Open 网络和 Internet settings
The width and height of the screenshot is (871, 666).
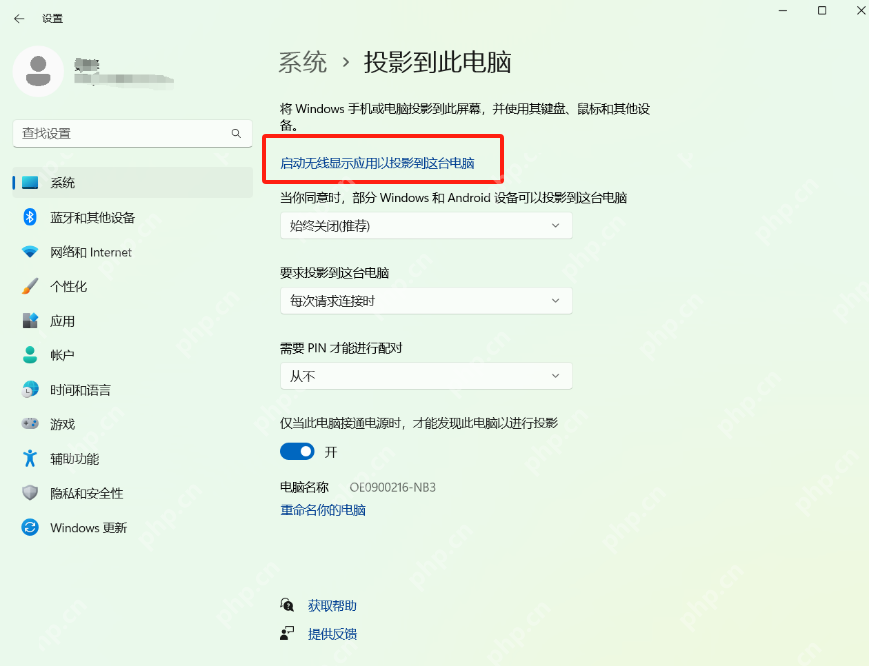[133, 252]
